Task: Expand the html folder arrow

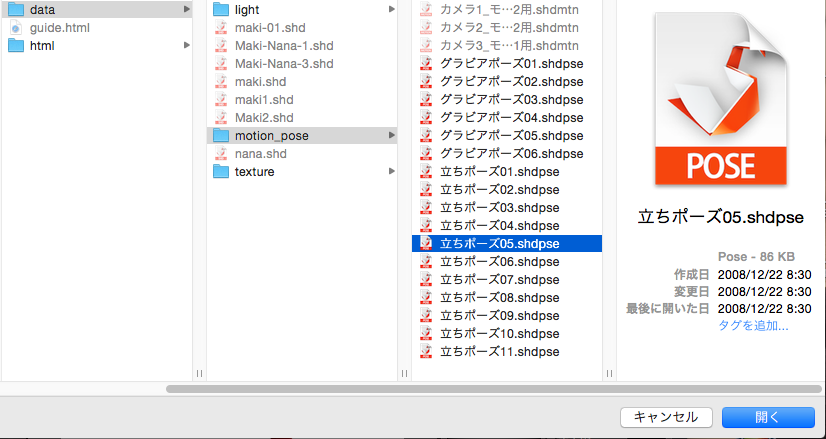Action: (x=186, y=46)
